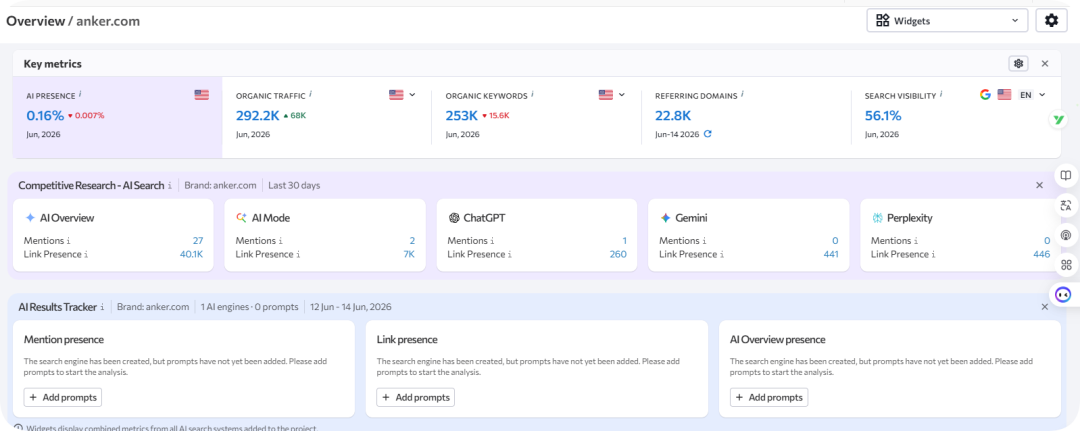Open Search Visibility value 56.1%
This screenshot has width=1080, height=431.
tap(883, 116)
